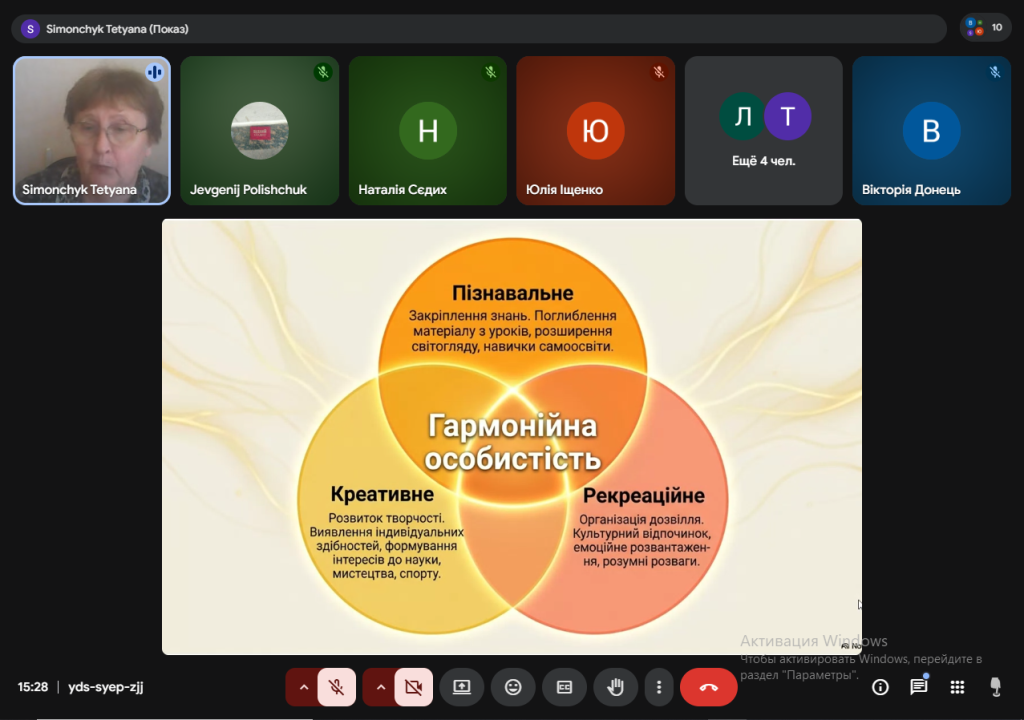Click the shared presentation slide
The image size is (1024, 720).
tap(512, 436)
